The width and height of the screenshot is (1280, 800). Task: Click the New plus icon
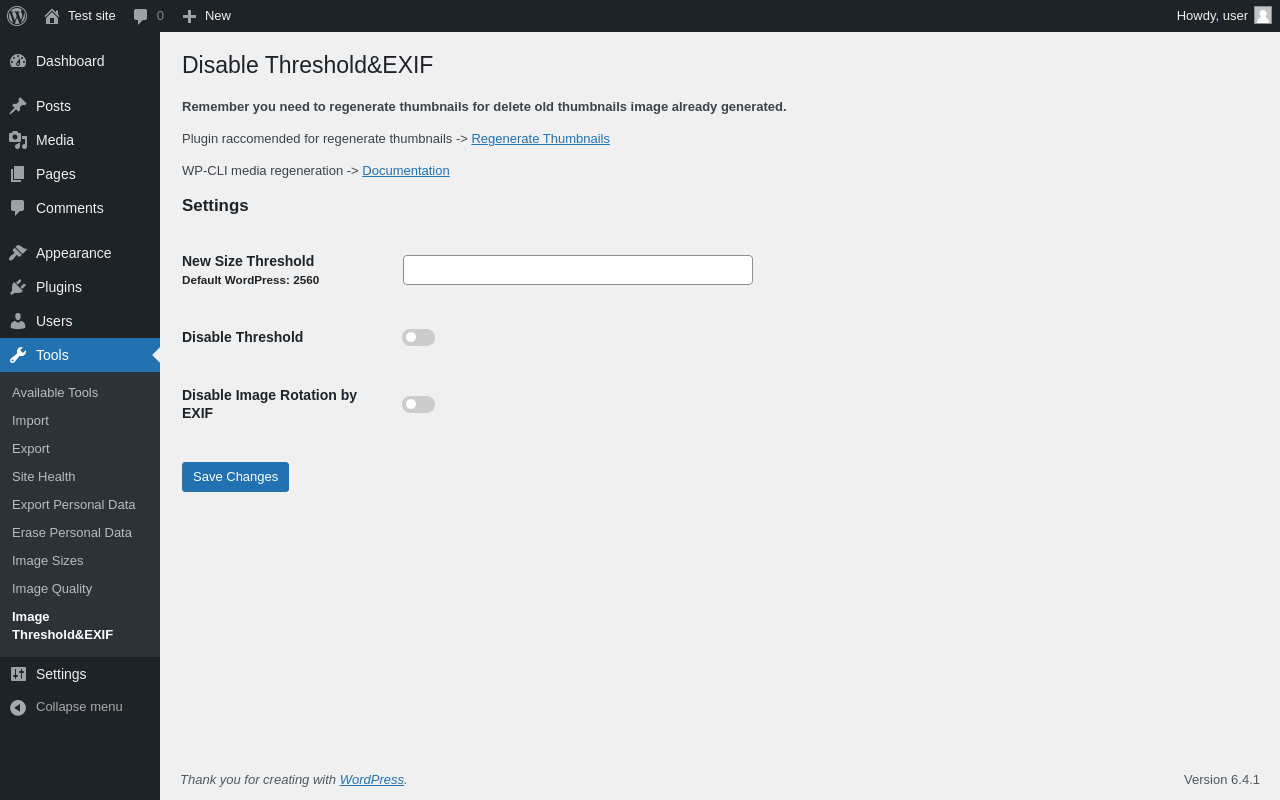(x=189, y=16)
